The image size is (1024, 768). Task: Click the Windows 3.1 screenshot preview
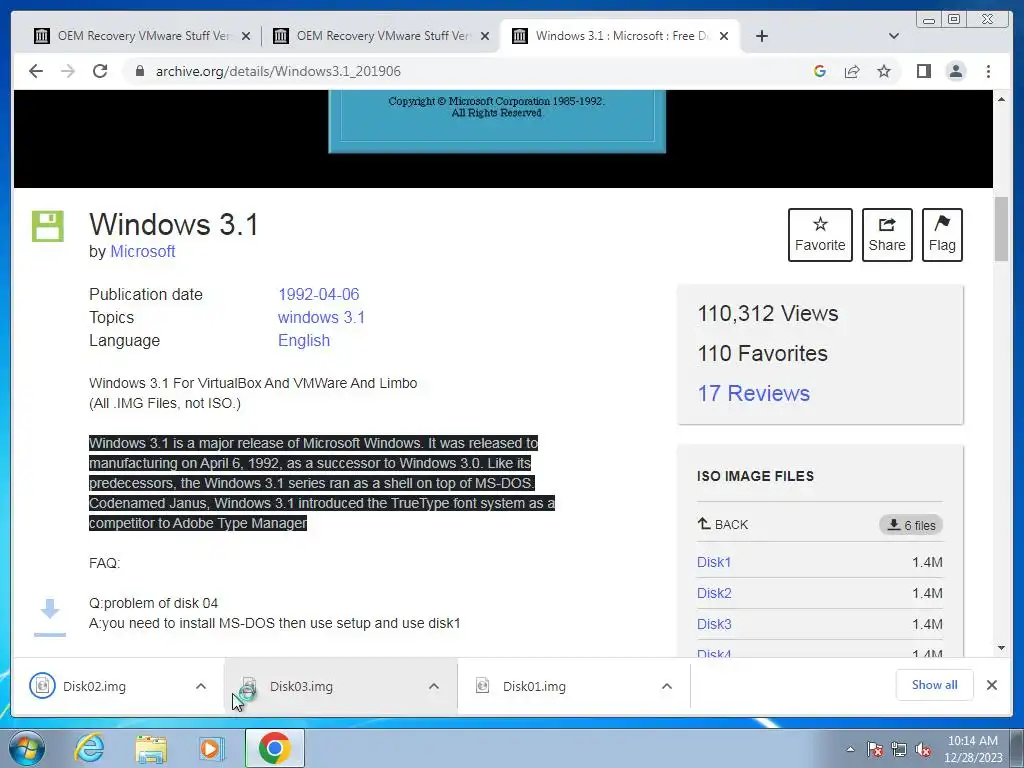click(497, 122)
